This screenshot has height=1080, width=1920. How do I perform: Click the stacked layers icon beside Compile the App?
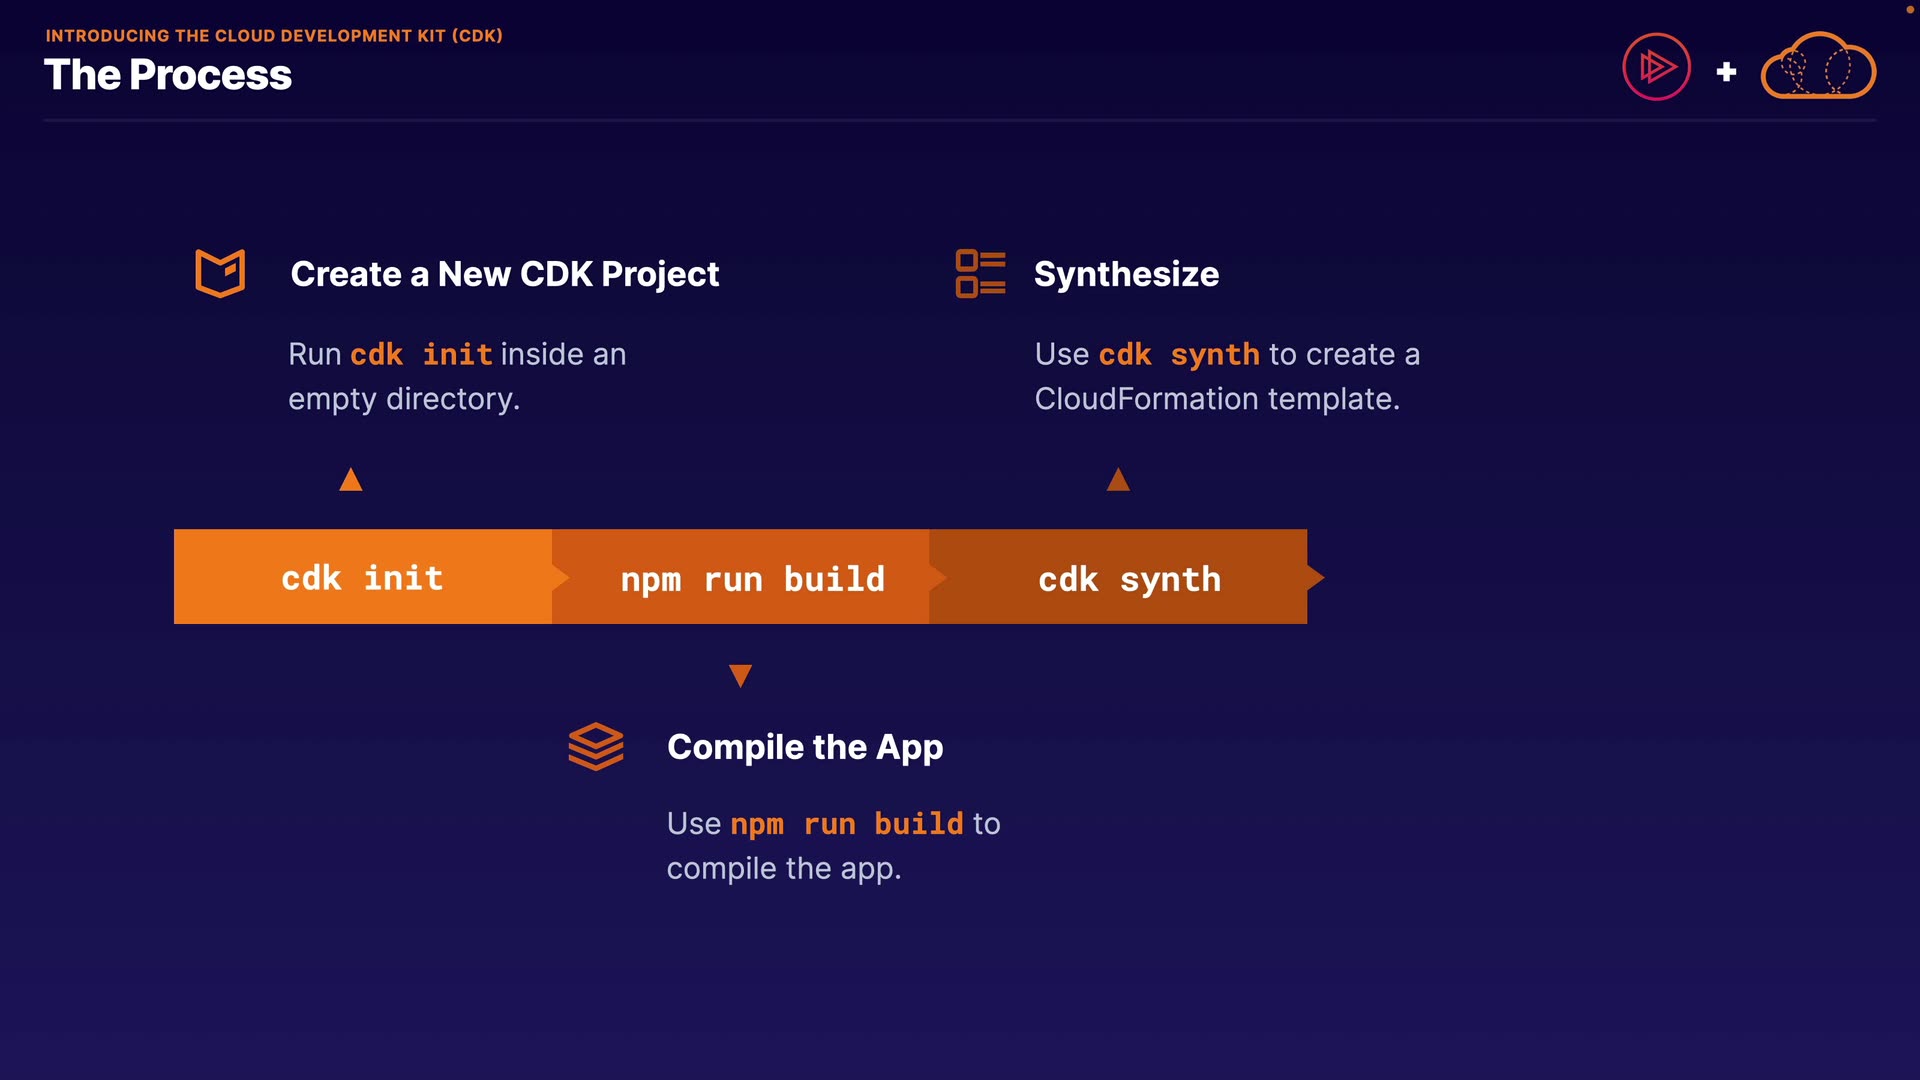pyautogui.click(x=596, y=746)
